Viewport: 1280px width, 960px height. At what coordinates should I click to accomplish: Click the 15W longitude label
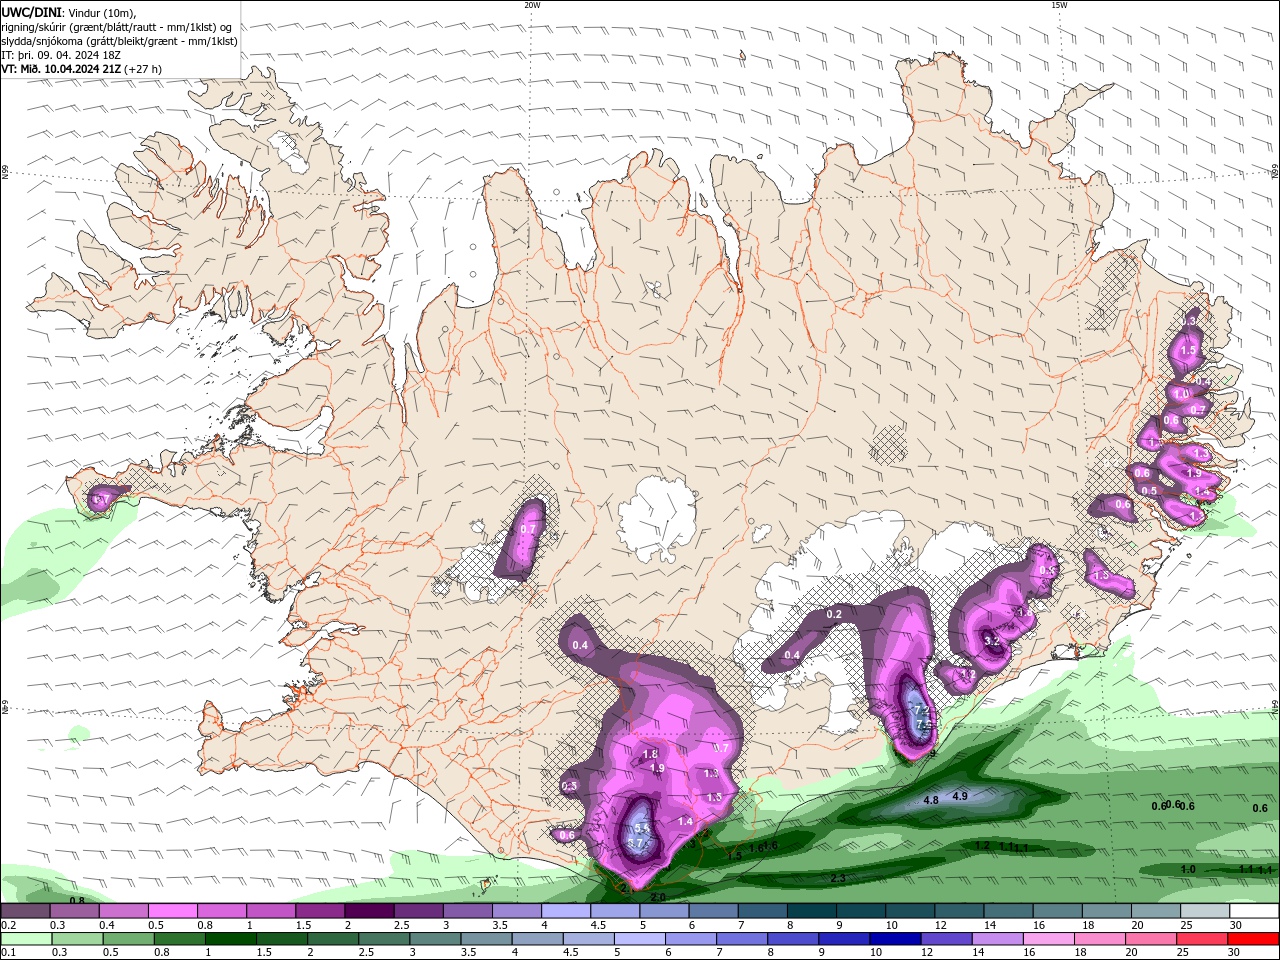(x=1059, y=5)
